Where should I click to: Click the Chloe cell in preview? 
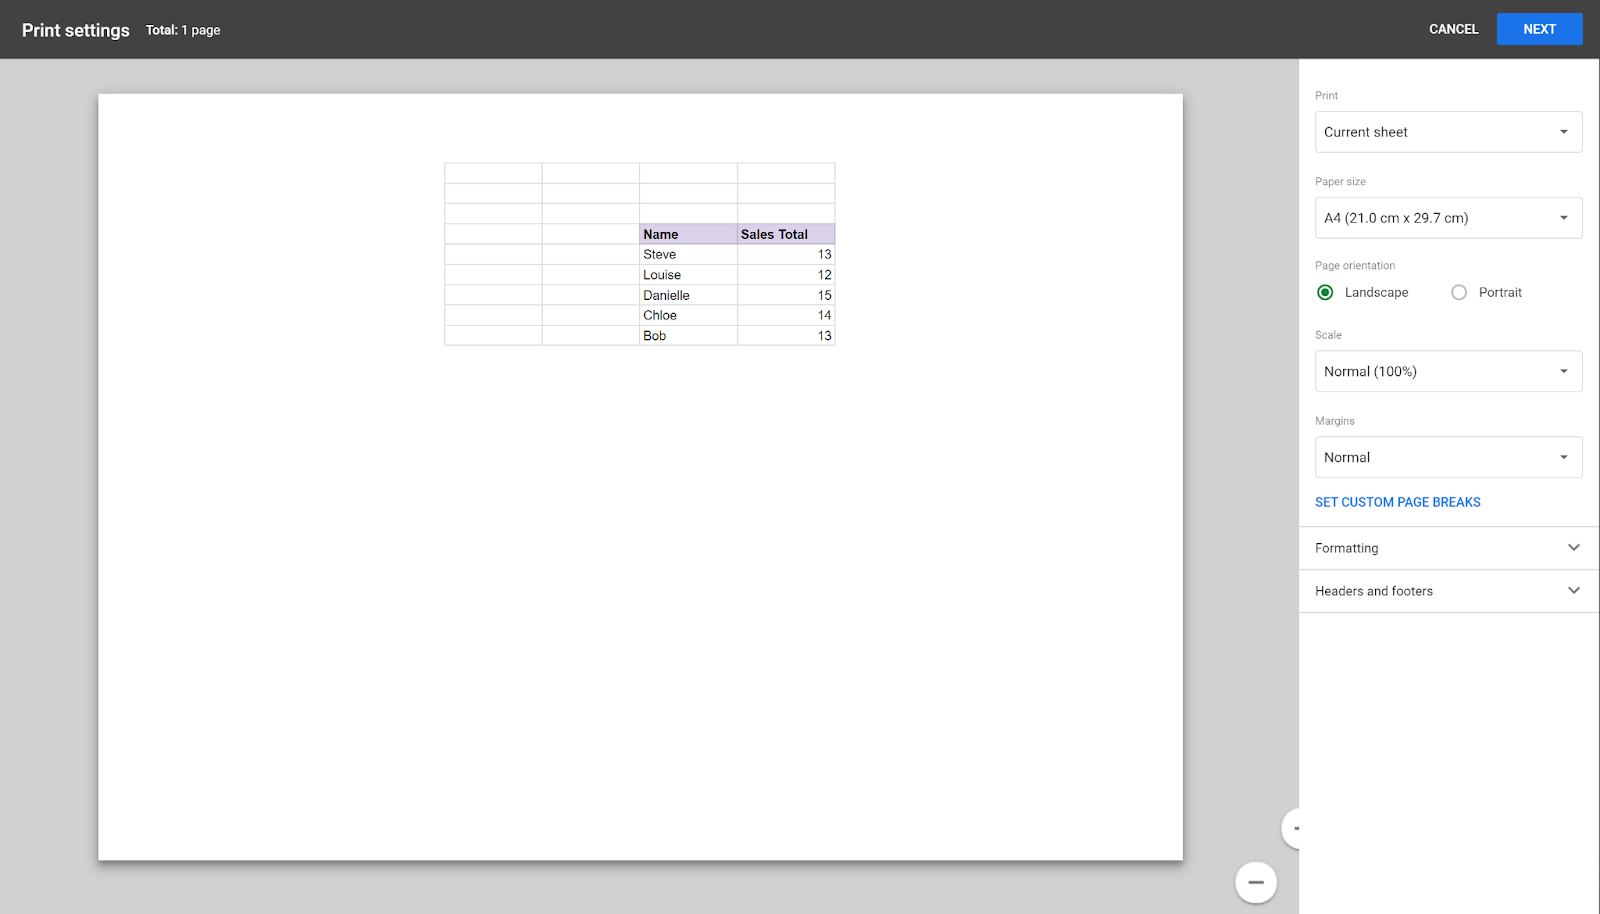[688, 315]
